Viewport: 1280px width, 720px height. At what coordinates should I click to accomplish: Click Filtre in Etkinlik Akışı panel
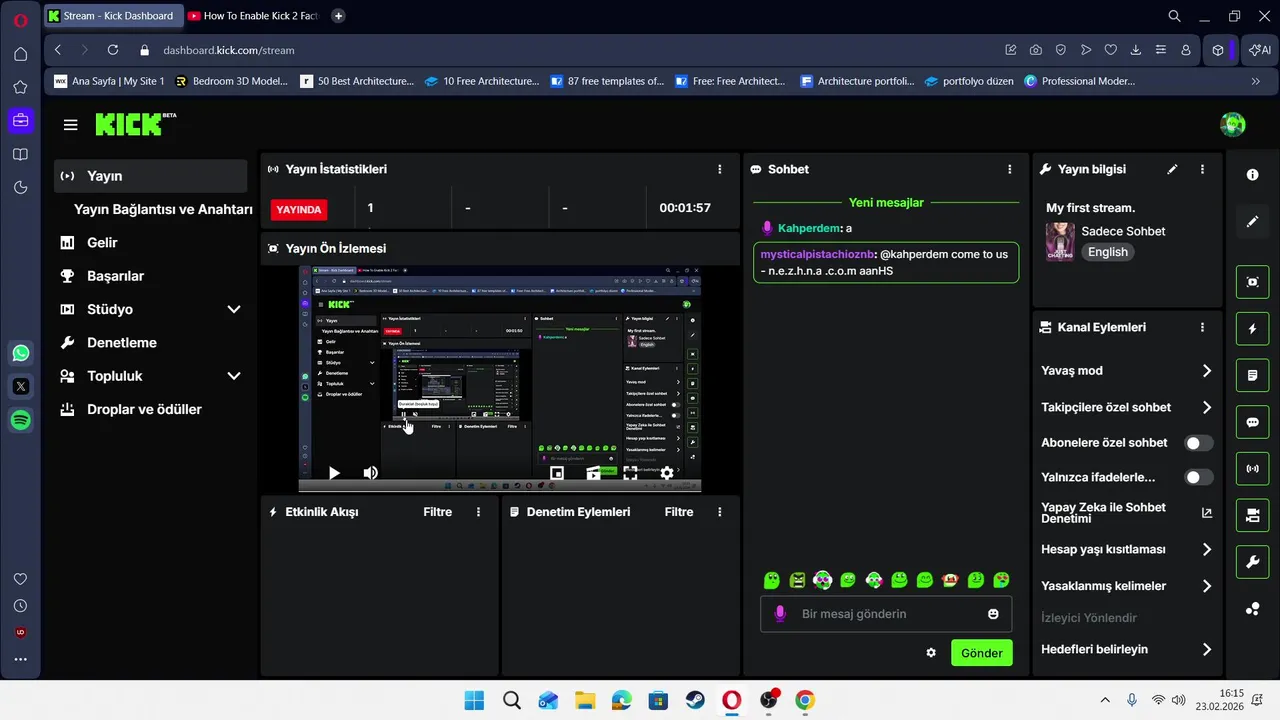tap(438, 512)
